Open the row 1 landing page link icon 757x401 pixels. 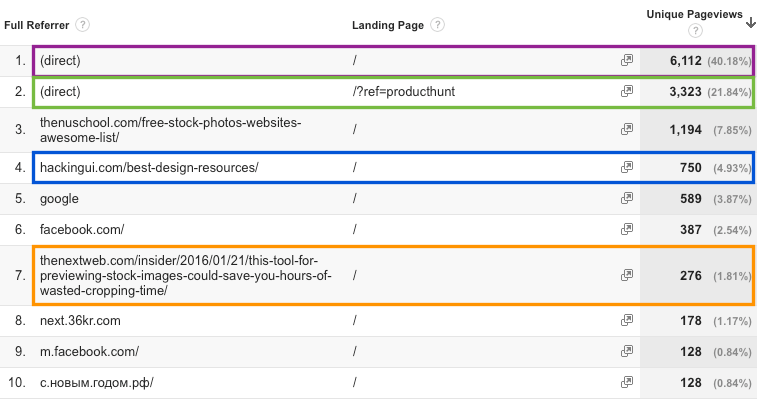(x=627, y=60)
